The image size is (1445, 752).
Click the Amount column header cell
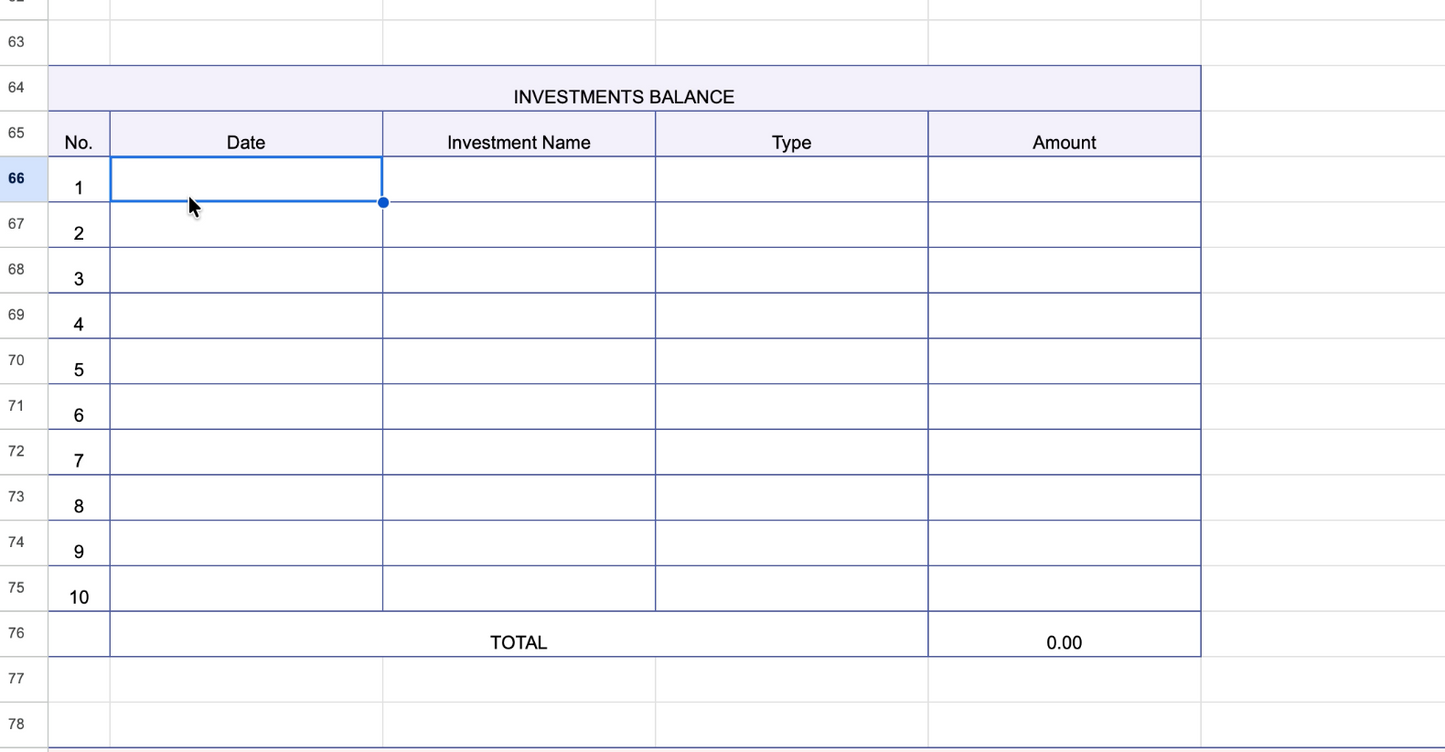[x=1064, y=134]
